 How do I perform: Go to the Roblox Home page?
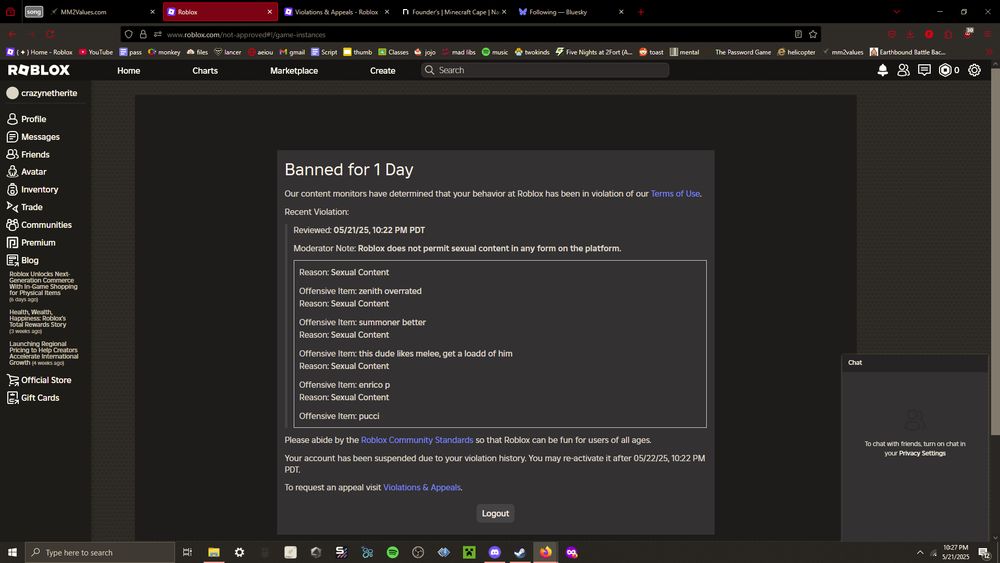(128, 71)
